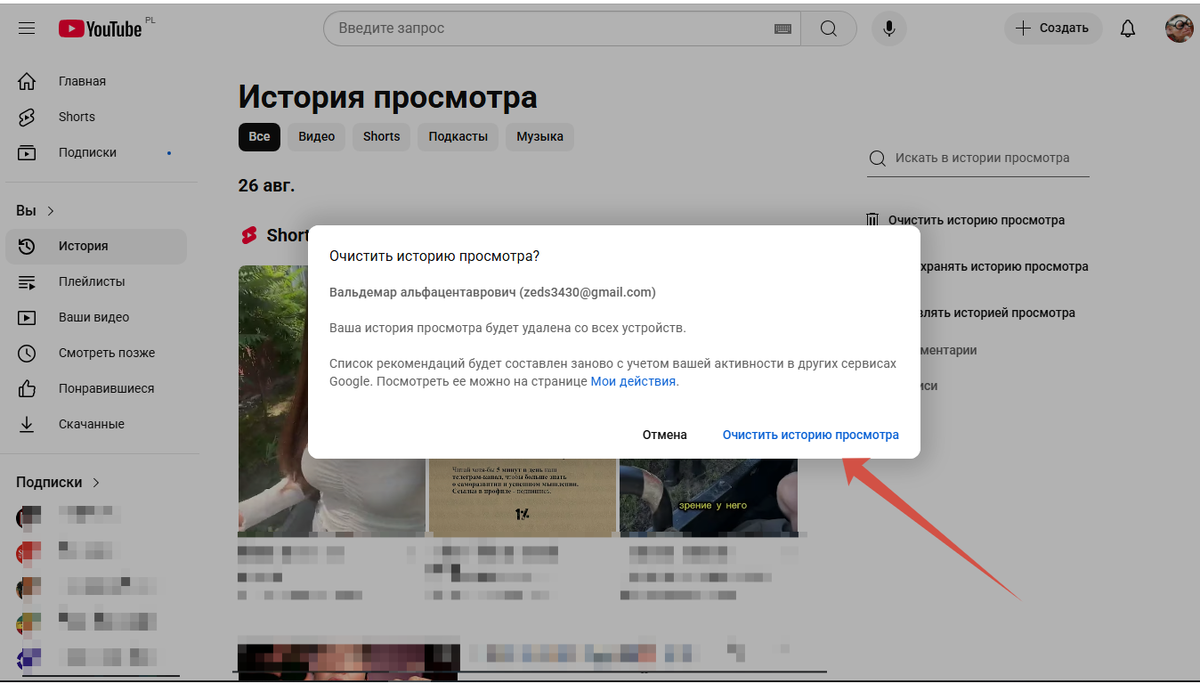Expand the Подписки section header

pos(59,482)
